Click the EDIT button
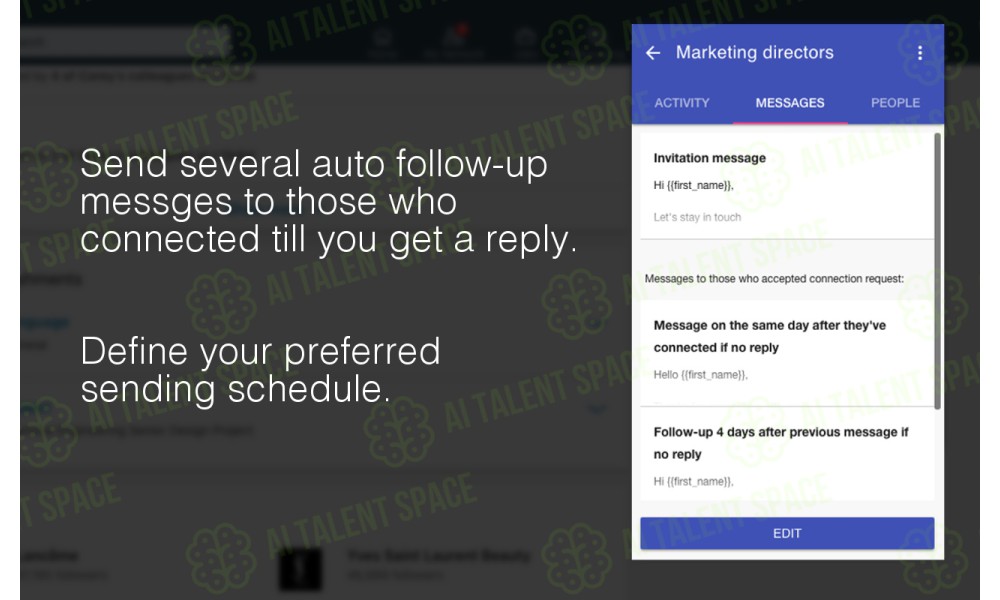Viewport: 1000px width, 600px height. 787,533
